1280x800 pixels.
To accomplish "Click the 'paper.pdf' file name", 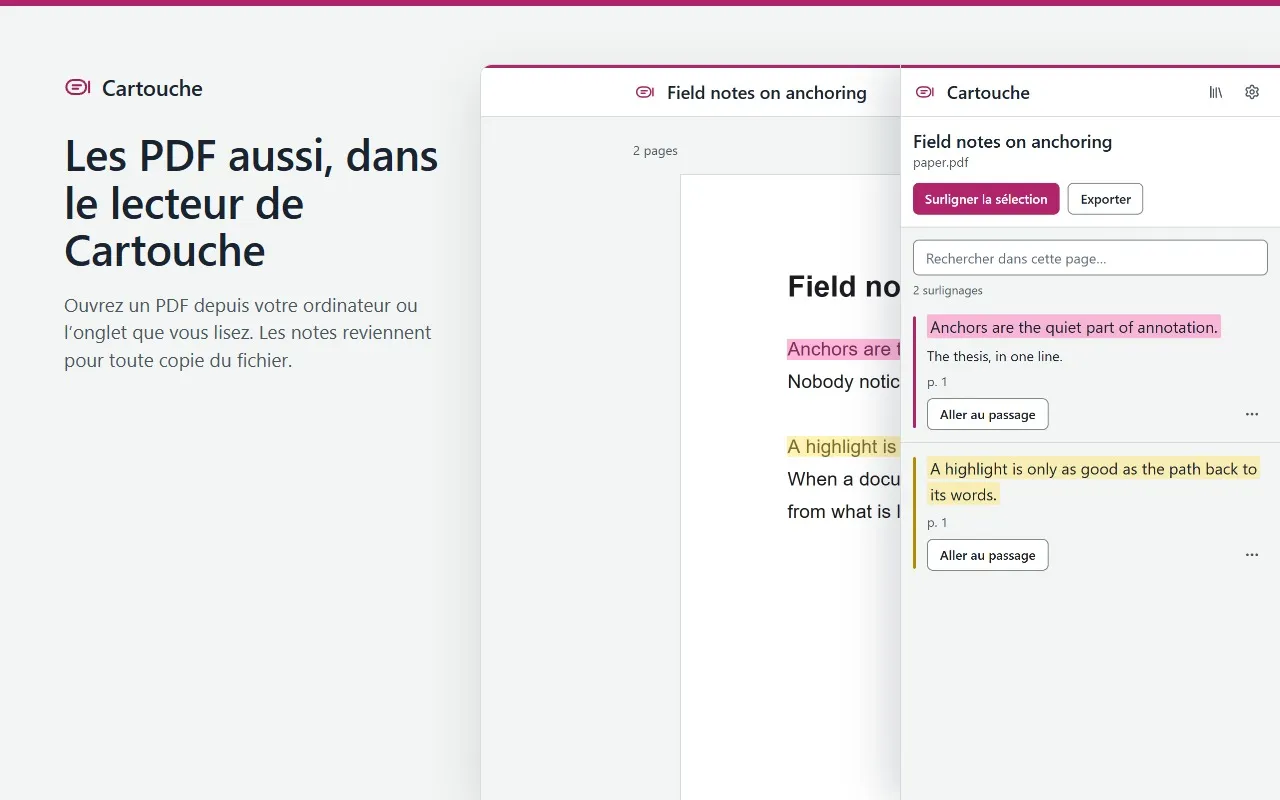I will tap(941, 163).
